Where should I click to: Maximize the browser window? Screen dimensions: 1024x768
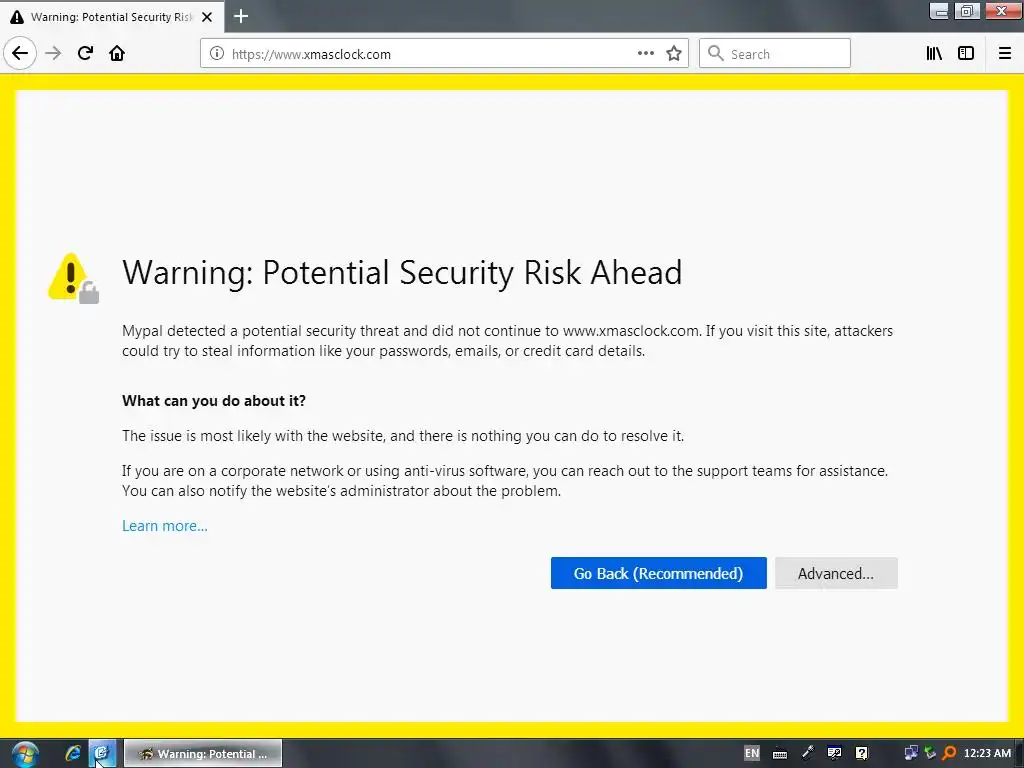pos(967,10)
